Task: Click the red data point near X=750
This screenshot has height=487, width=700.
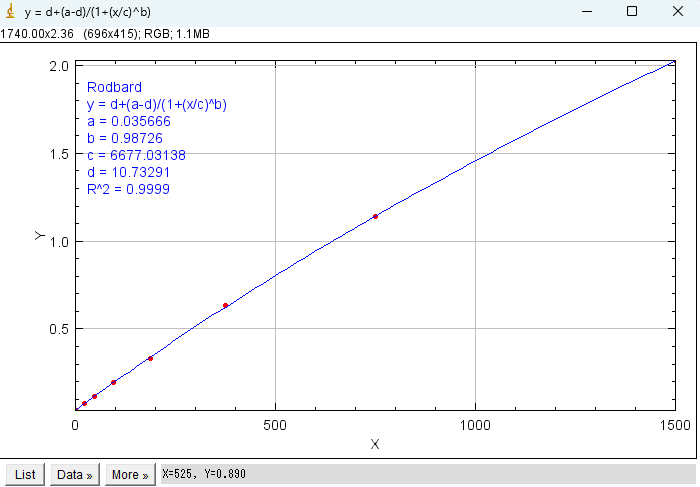Action: [x=375, y=216]
